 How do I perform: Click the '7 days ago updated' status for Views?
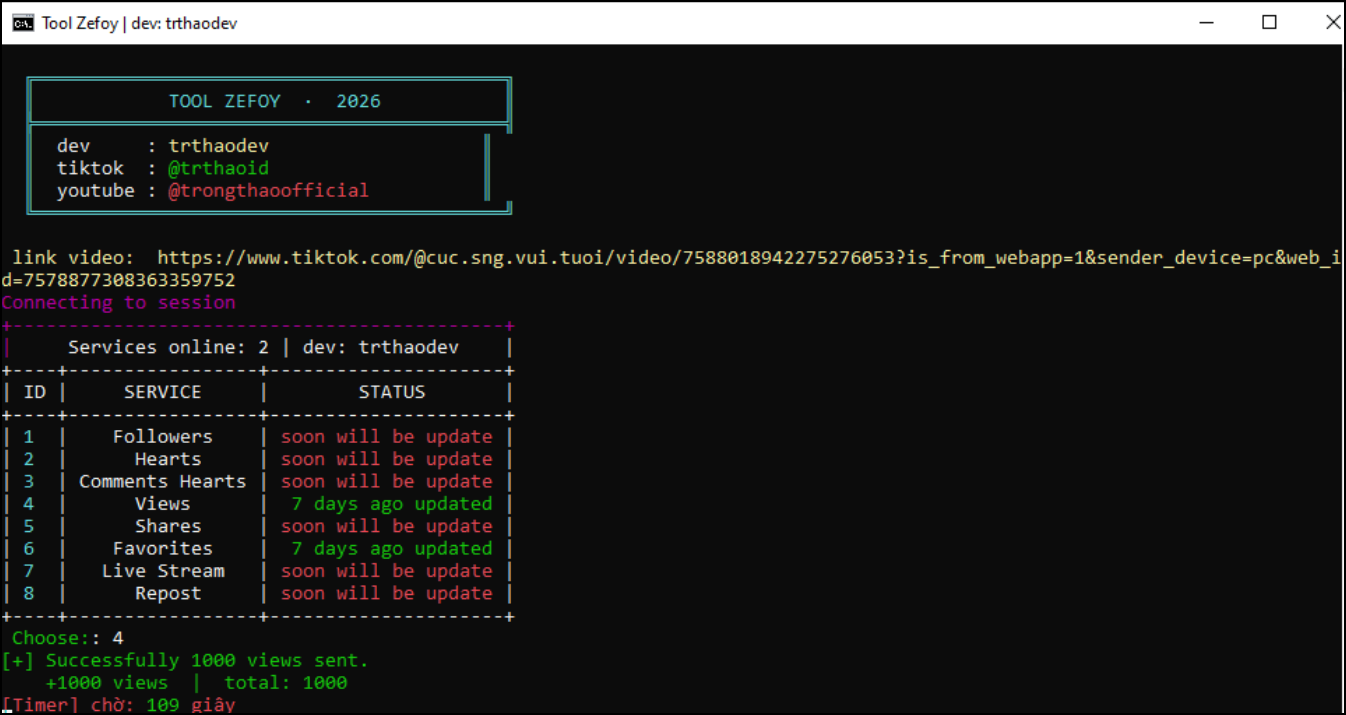pos(391,503)
